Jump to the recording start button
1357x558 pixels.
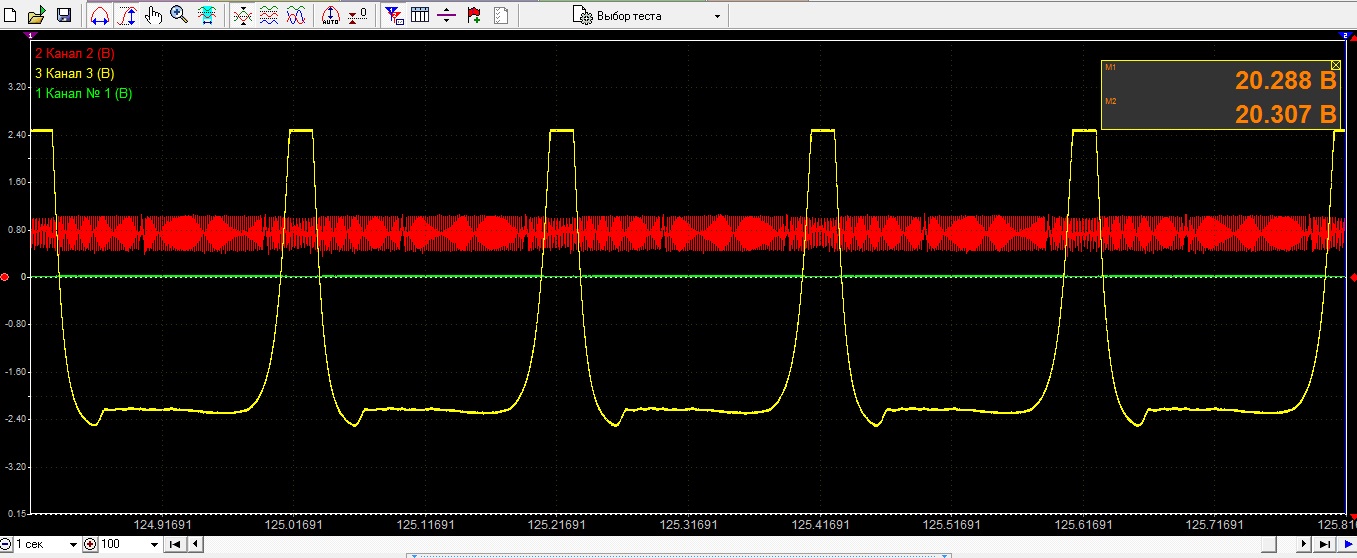pos(175,544)
